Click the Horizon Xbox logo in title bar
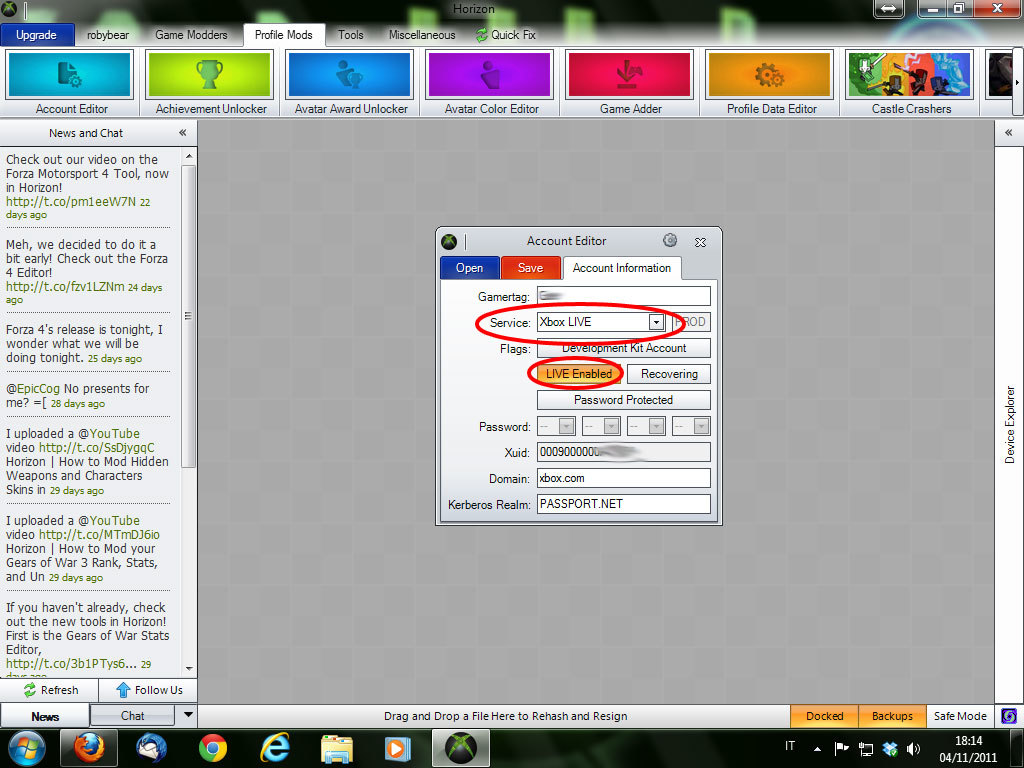The width and height of the screenshot is (1024, 768). pyautogui.click(x=9, y=9)
